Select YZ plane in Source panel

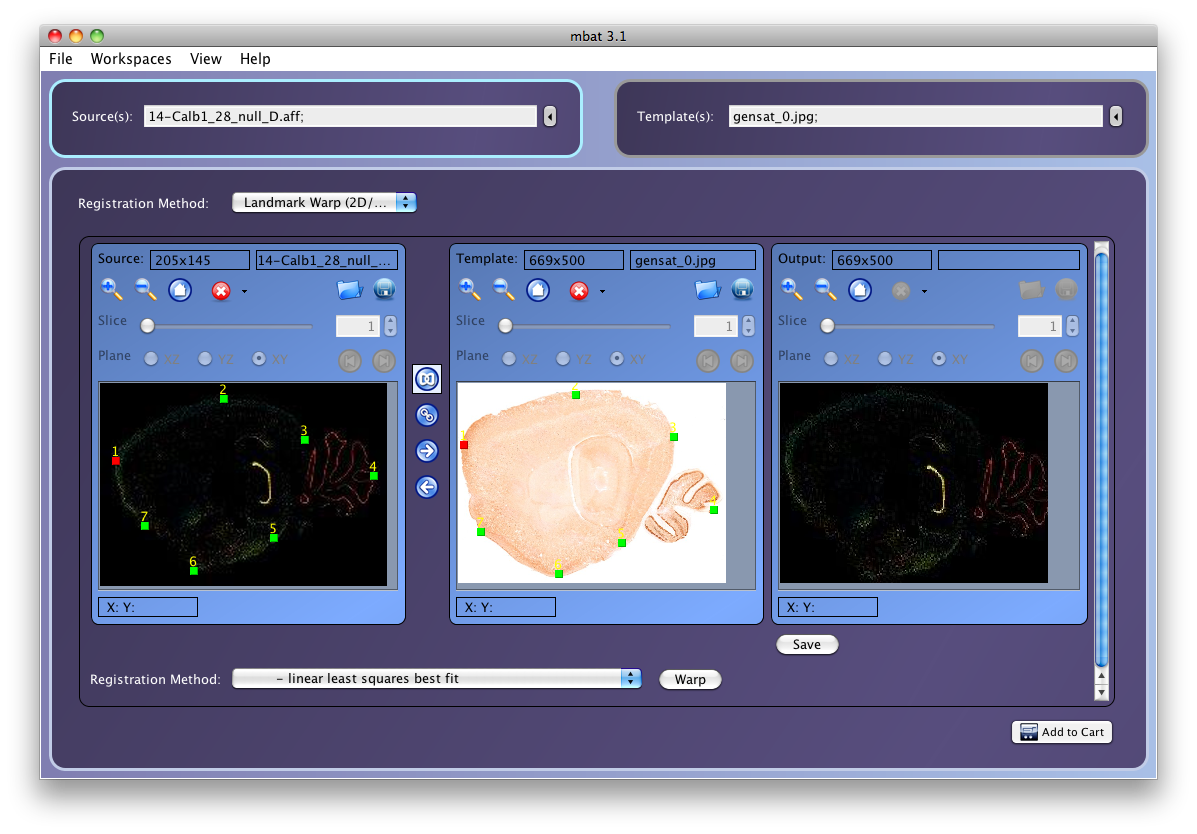pos(205,358)
